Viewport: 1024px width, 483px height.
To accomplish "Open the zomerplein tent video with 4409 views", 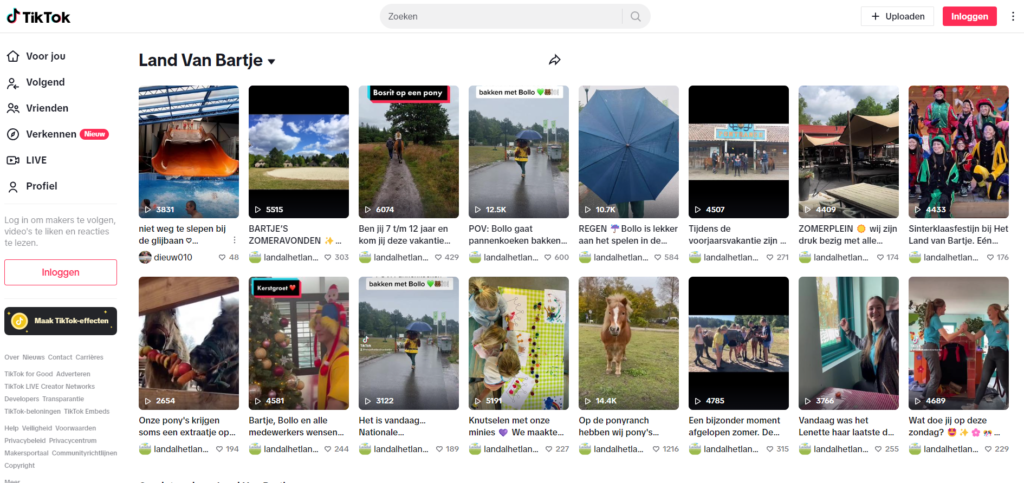I will tap(848, 151).
